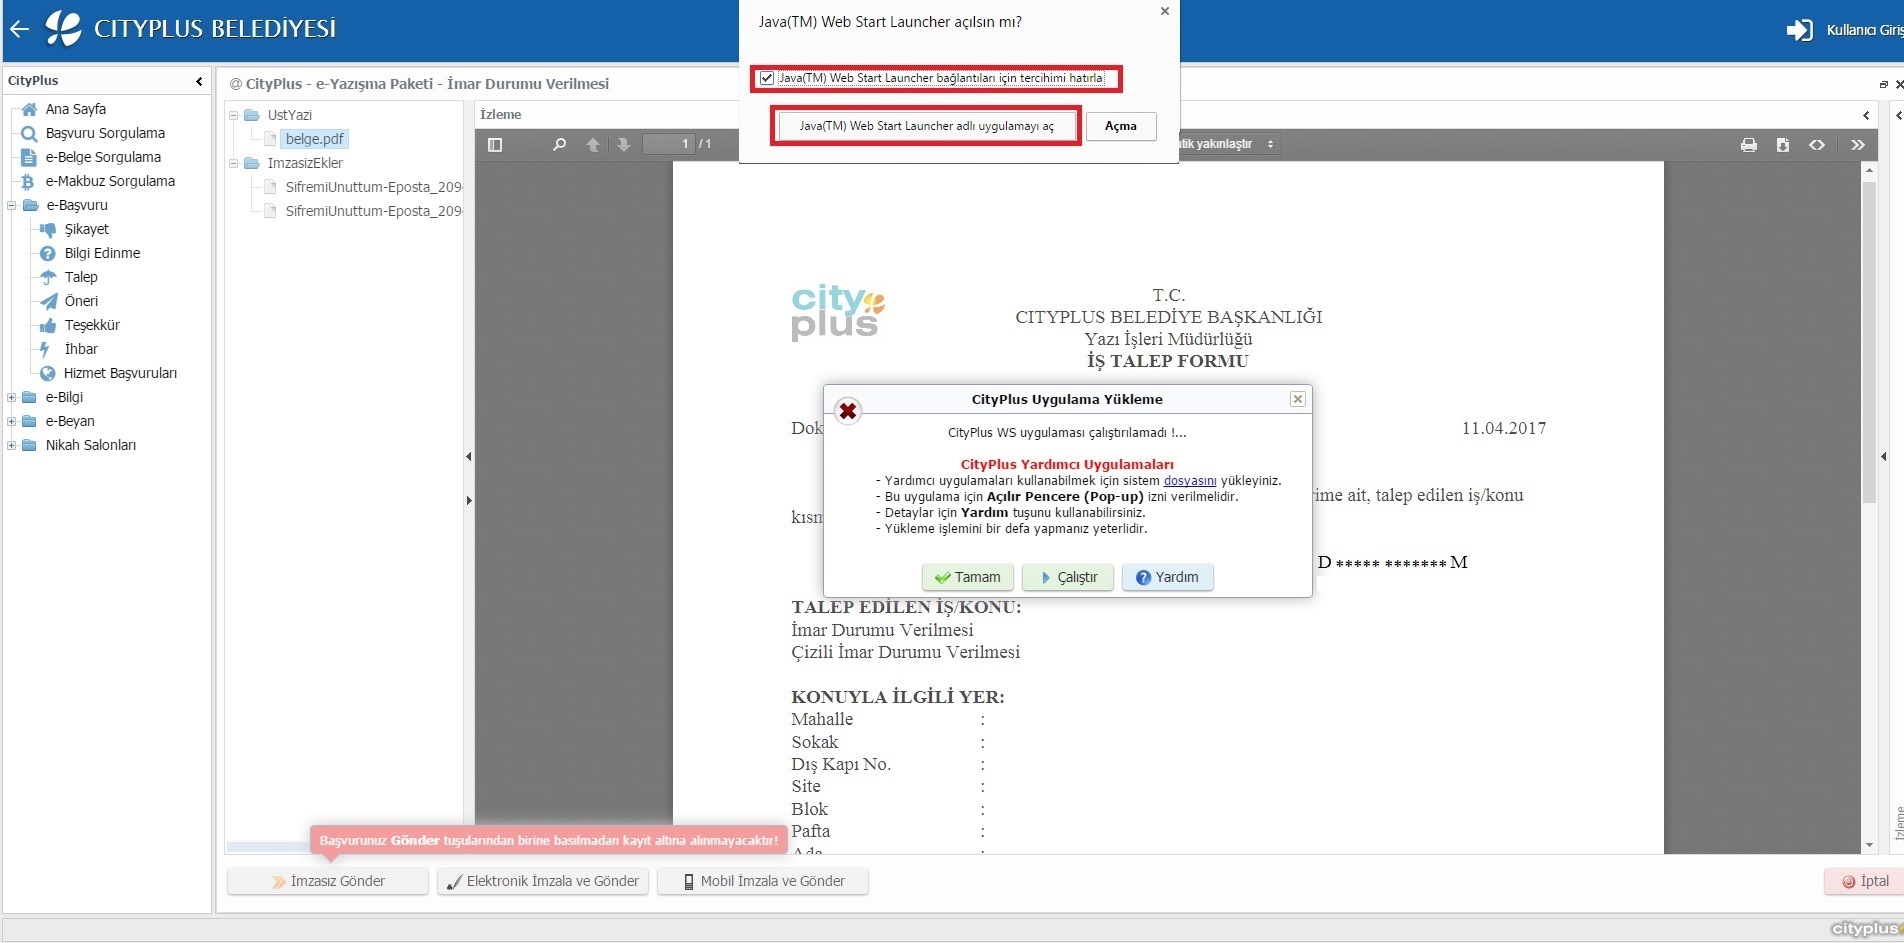Screen dimensions: 1904x943
Task: Click the İptal button
Action: click(1865, 881)
